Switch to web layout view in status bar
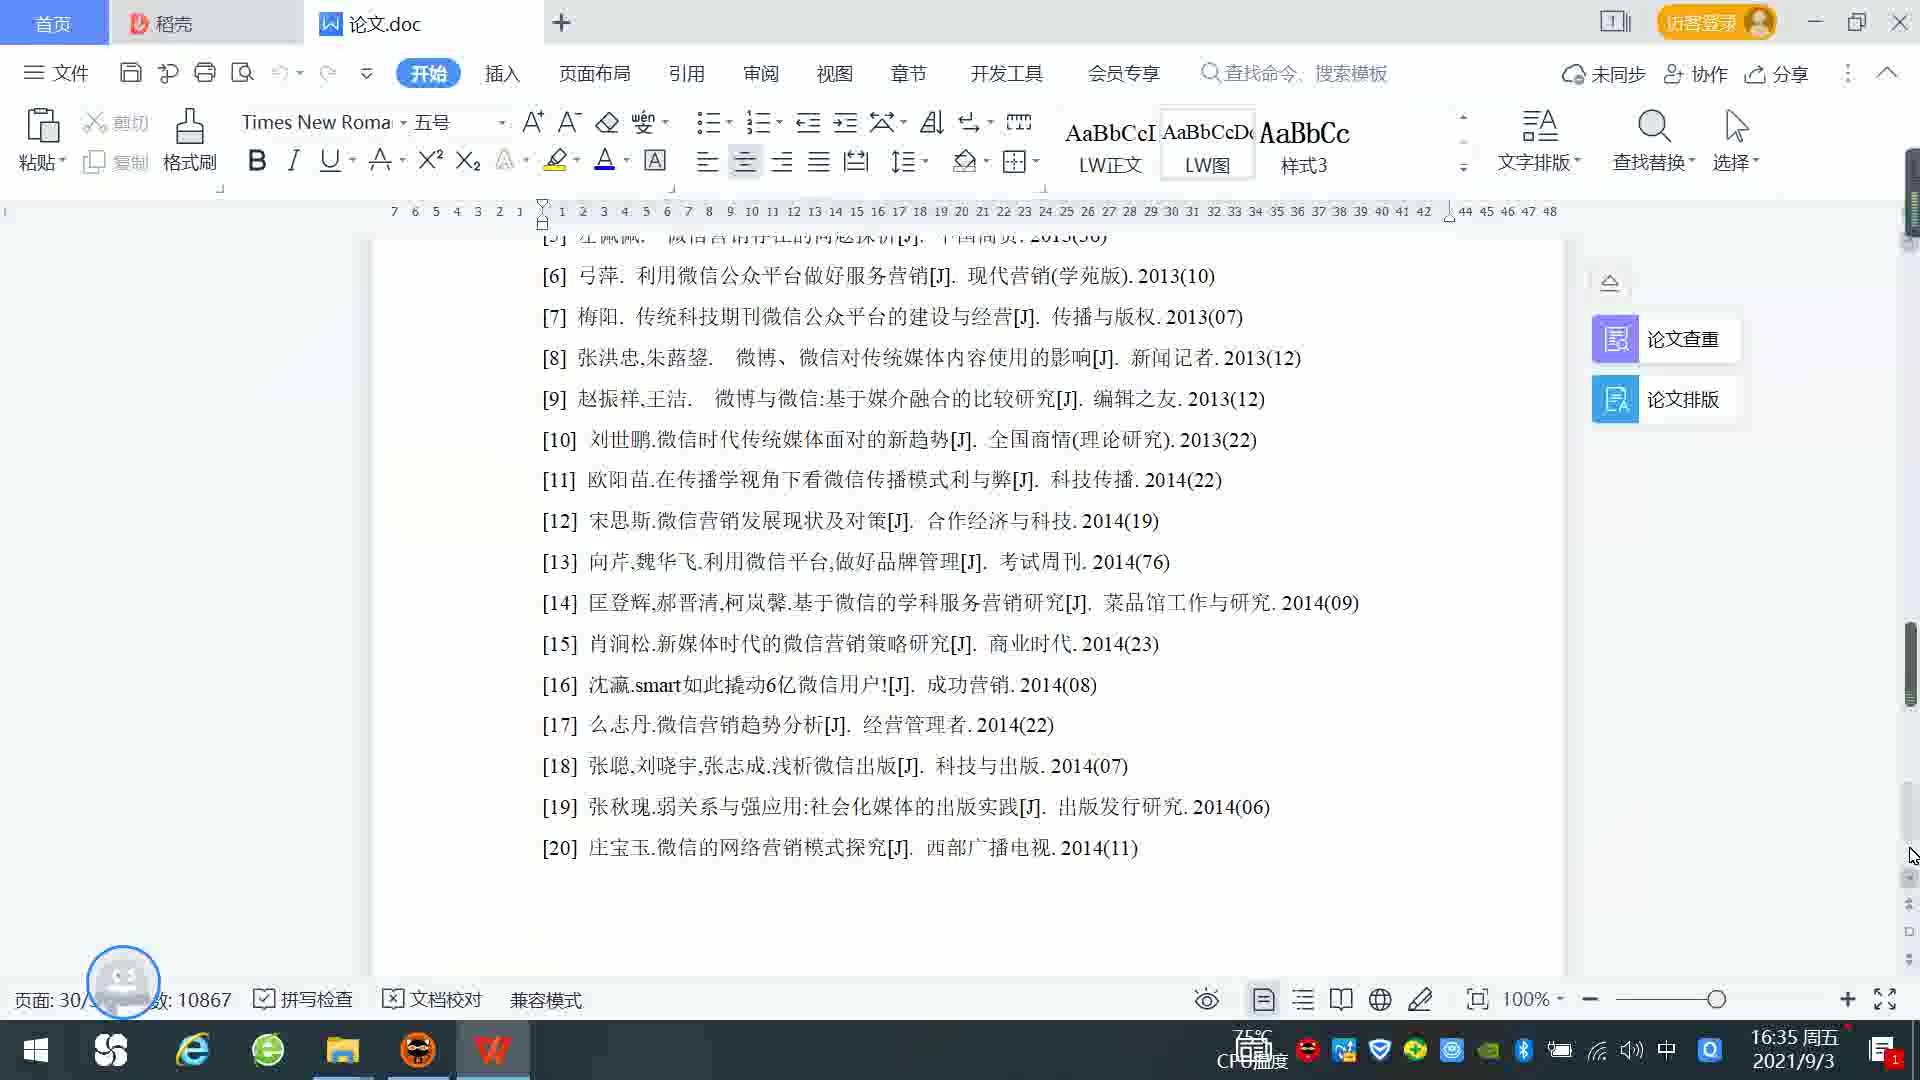Image resolution: width=1920 pixels, height=1080 pixels. click(1380, 999)
